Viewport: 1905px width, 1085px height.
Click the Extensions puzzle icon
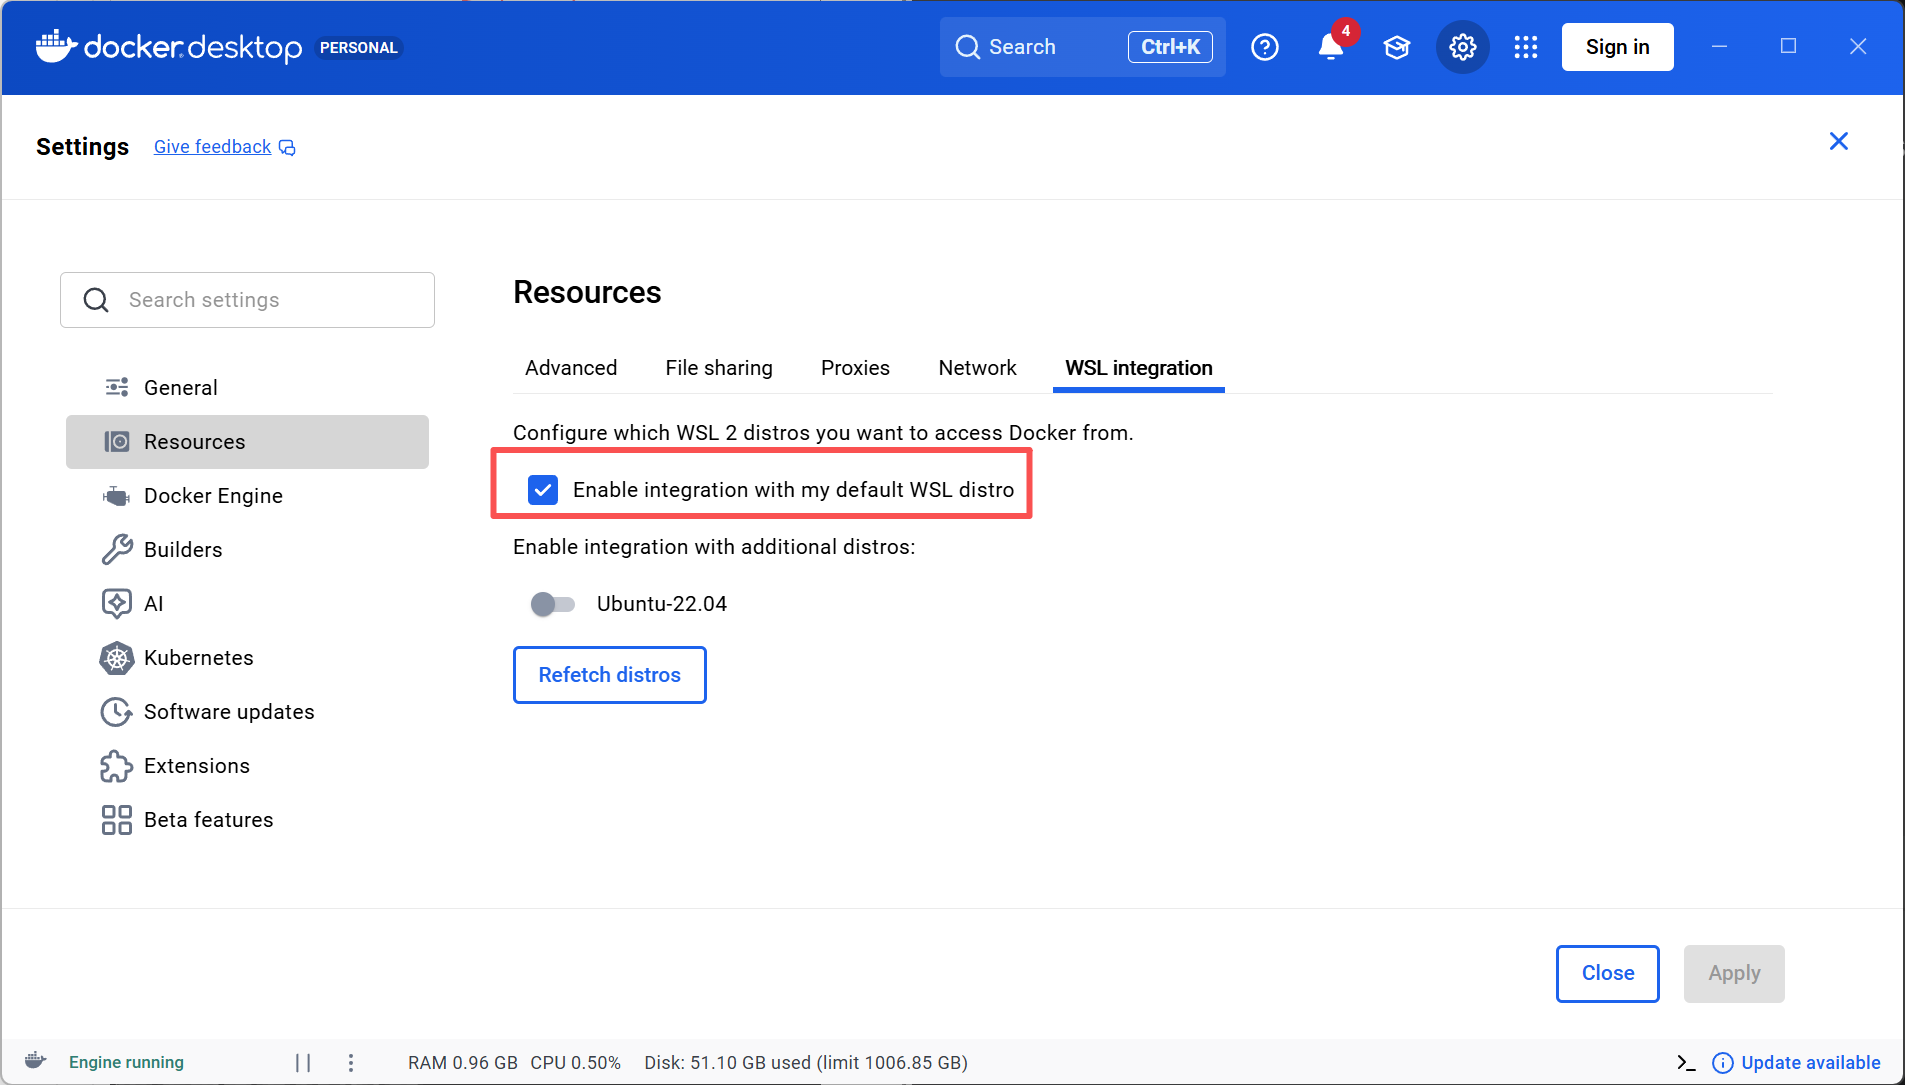(117, 766)
